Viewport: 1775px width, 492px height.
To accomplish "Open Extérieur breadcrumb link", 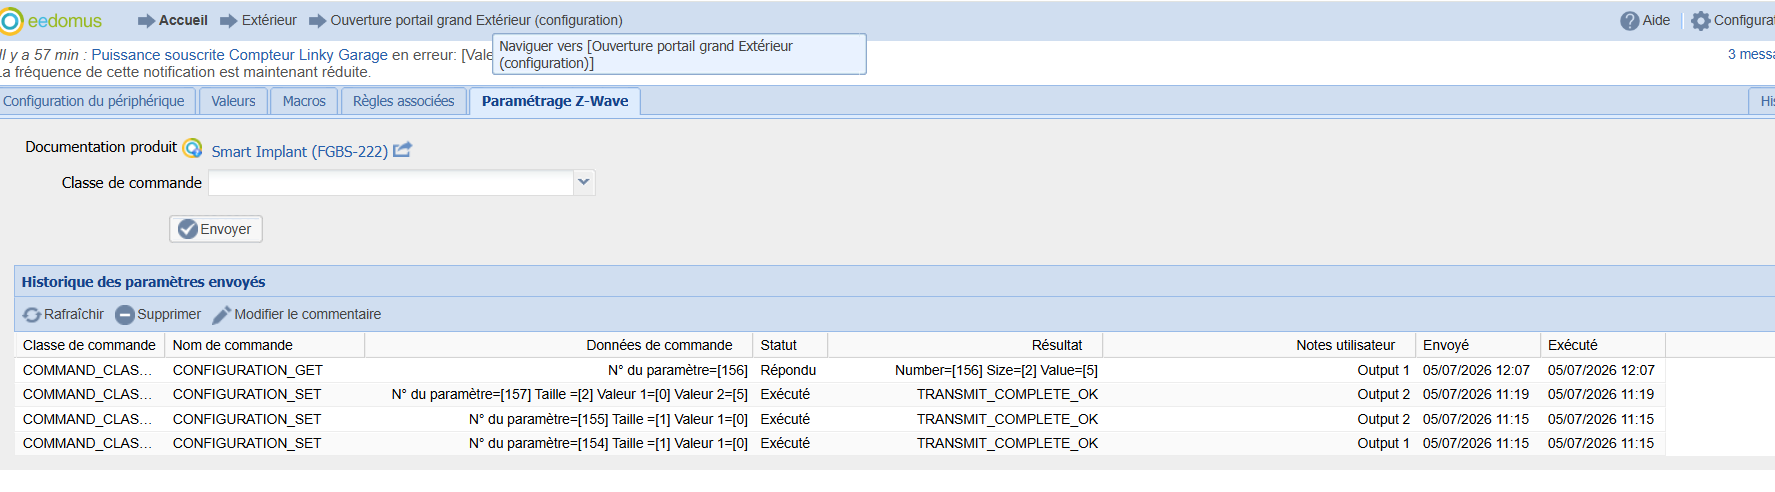I will tap(269, 20).
